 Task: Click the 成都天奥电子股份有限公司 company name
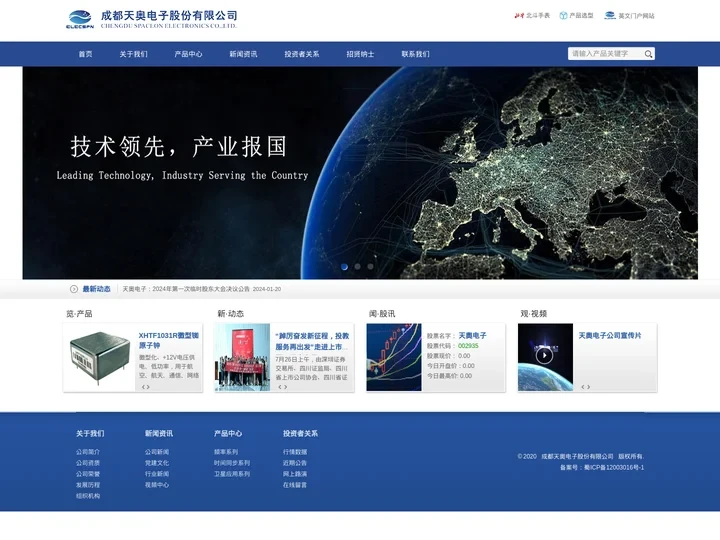click(169, 15)
